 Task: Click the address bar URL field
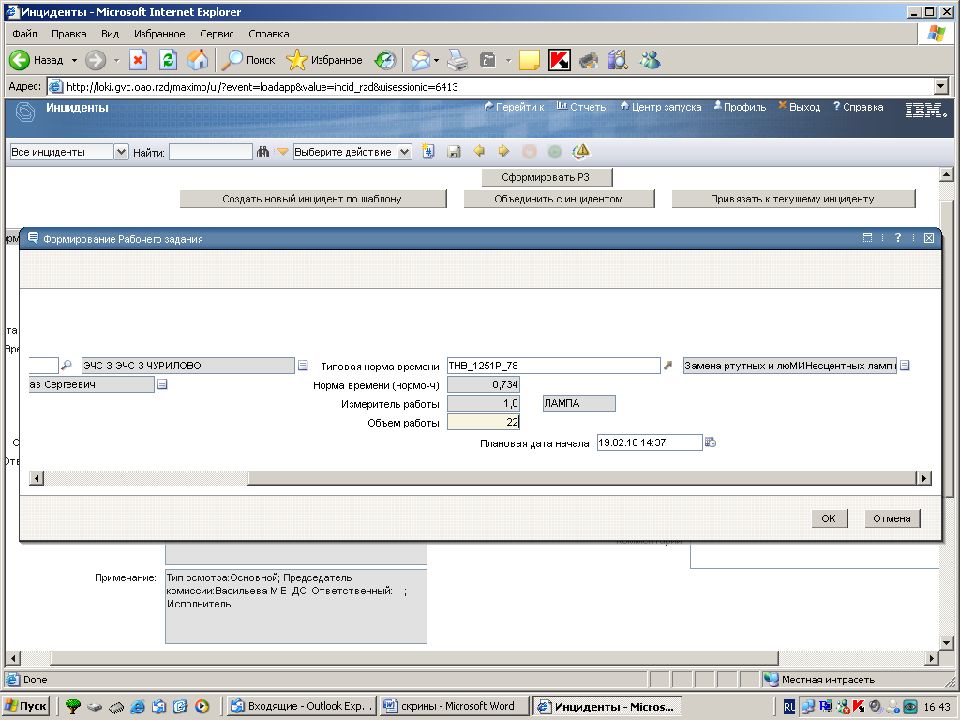(490, 86)
